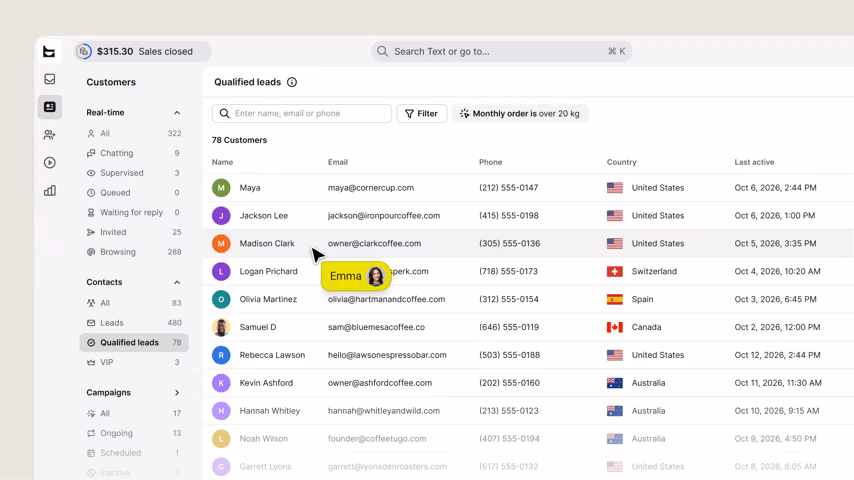
Task: Click the app logo at top left
Action: coord(49,51)
